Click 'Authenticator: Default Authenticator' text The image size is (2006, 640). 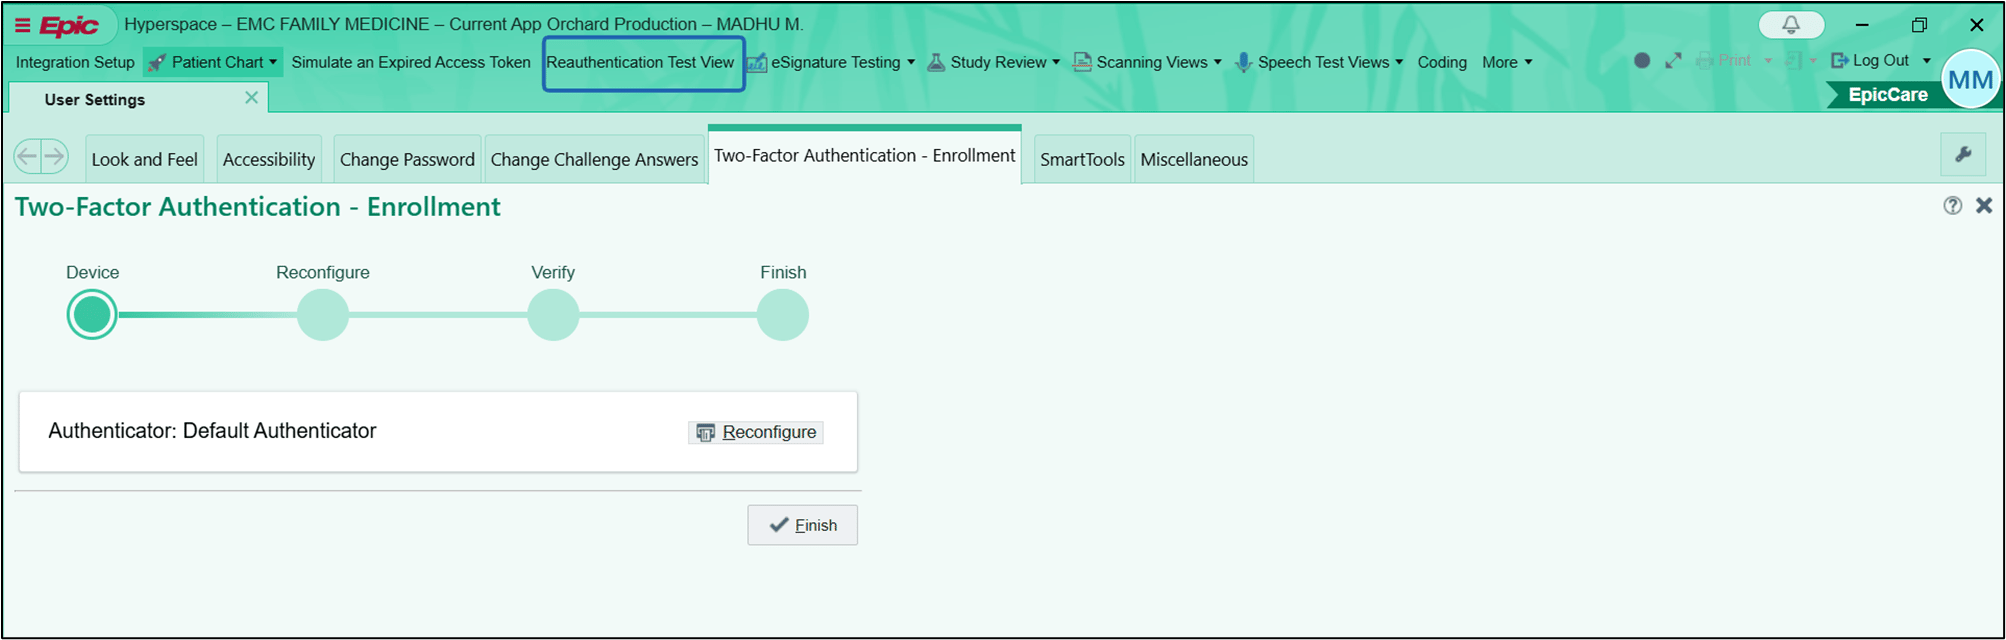tap(212, 431)
